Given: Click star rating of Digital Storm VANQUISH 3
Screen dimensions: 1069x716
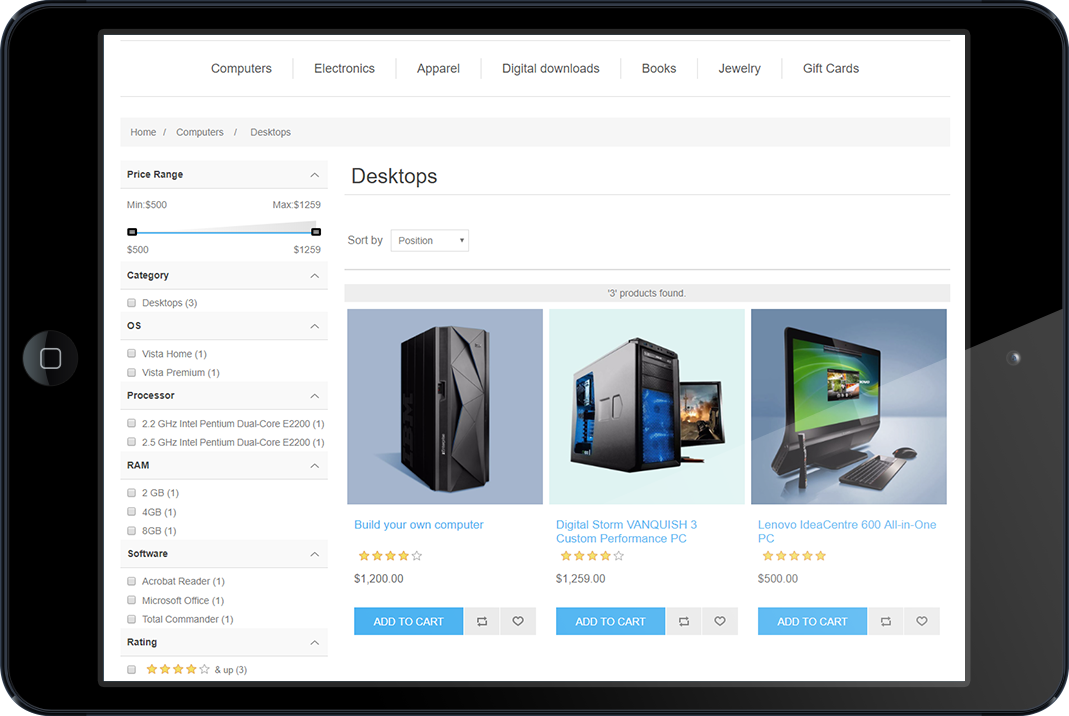Looking at the screenshot, I should 592,556.
